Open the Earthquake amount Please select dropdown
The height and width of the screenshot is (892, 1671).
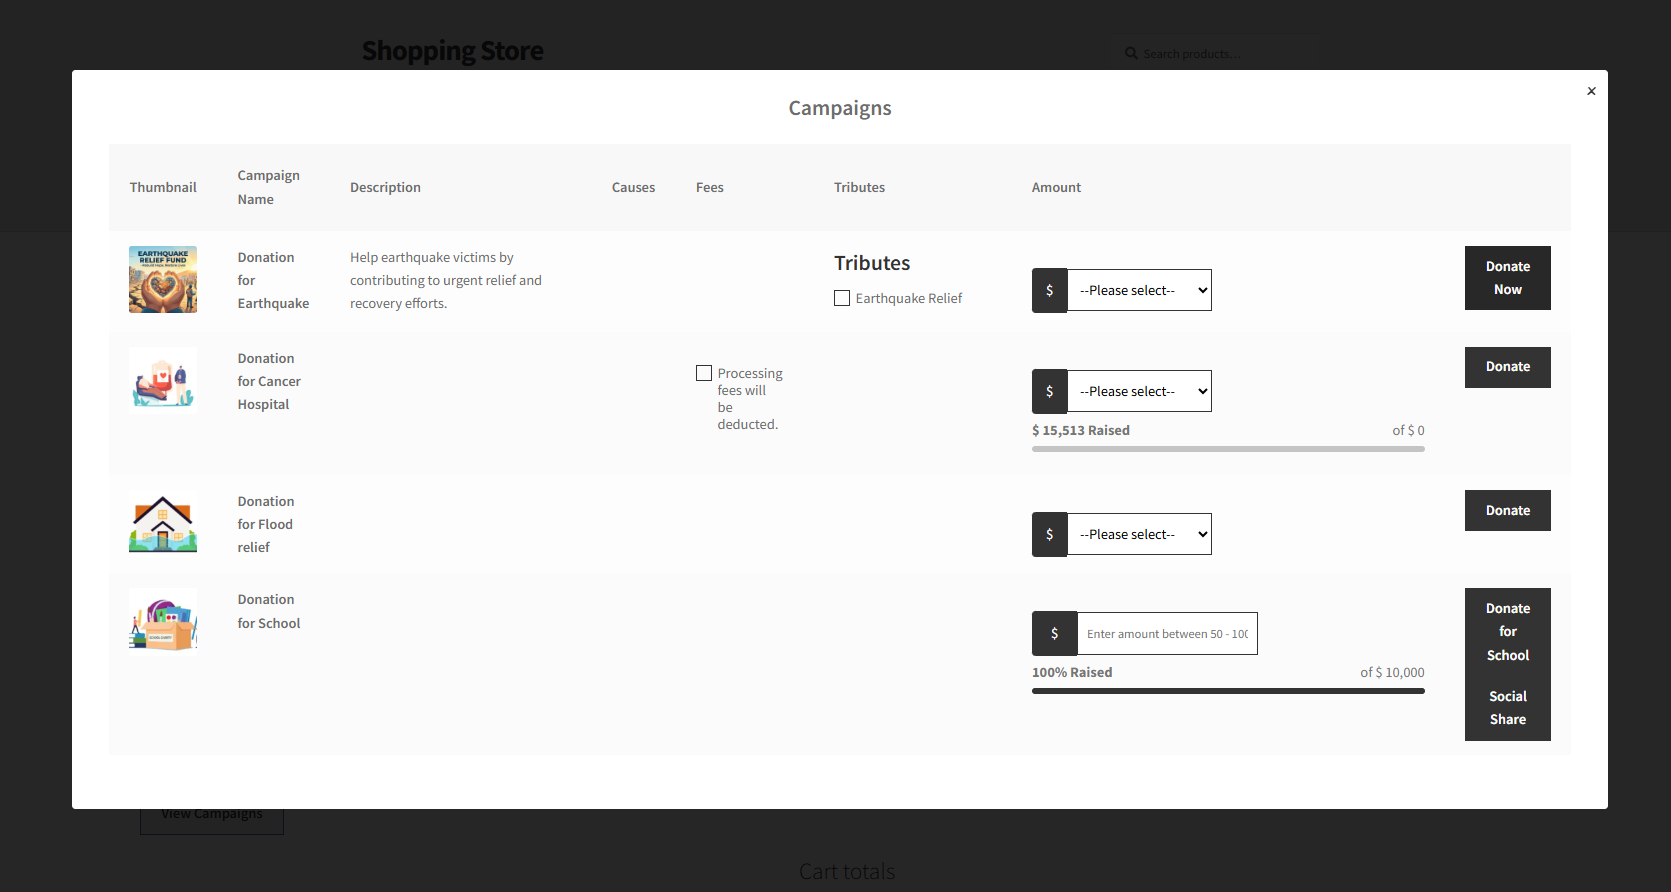click(1140, 291)
